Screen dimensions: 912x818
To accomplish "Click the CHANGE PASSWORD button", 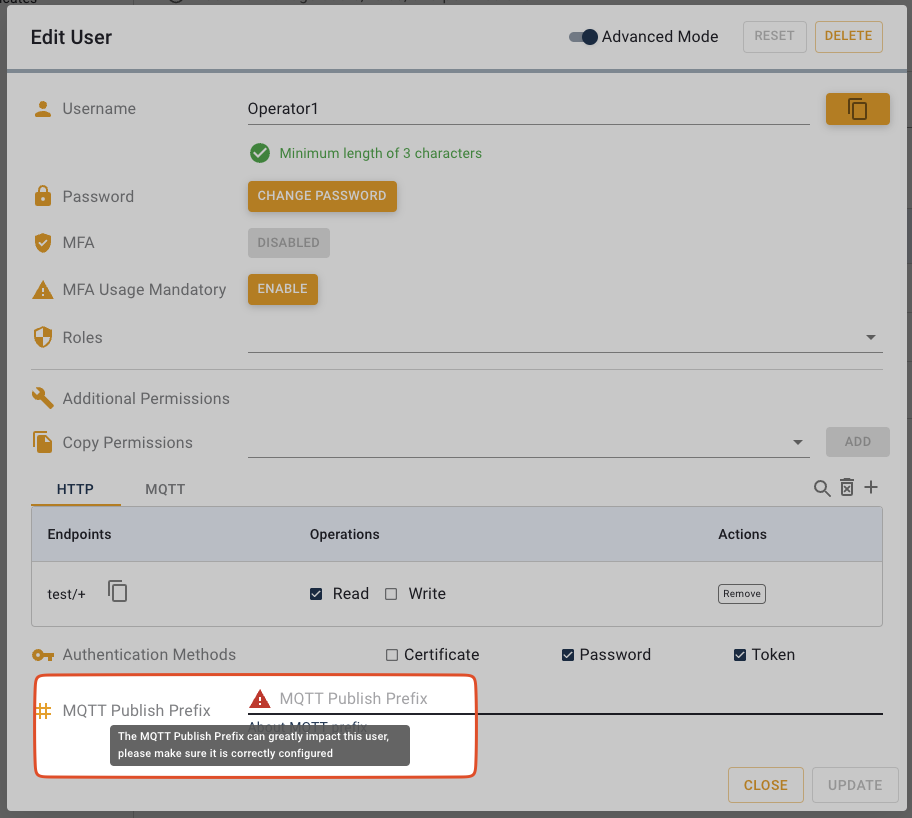I will pyautogui.click(x=322, y=196).
